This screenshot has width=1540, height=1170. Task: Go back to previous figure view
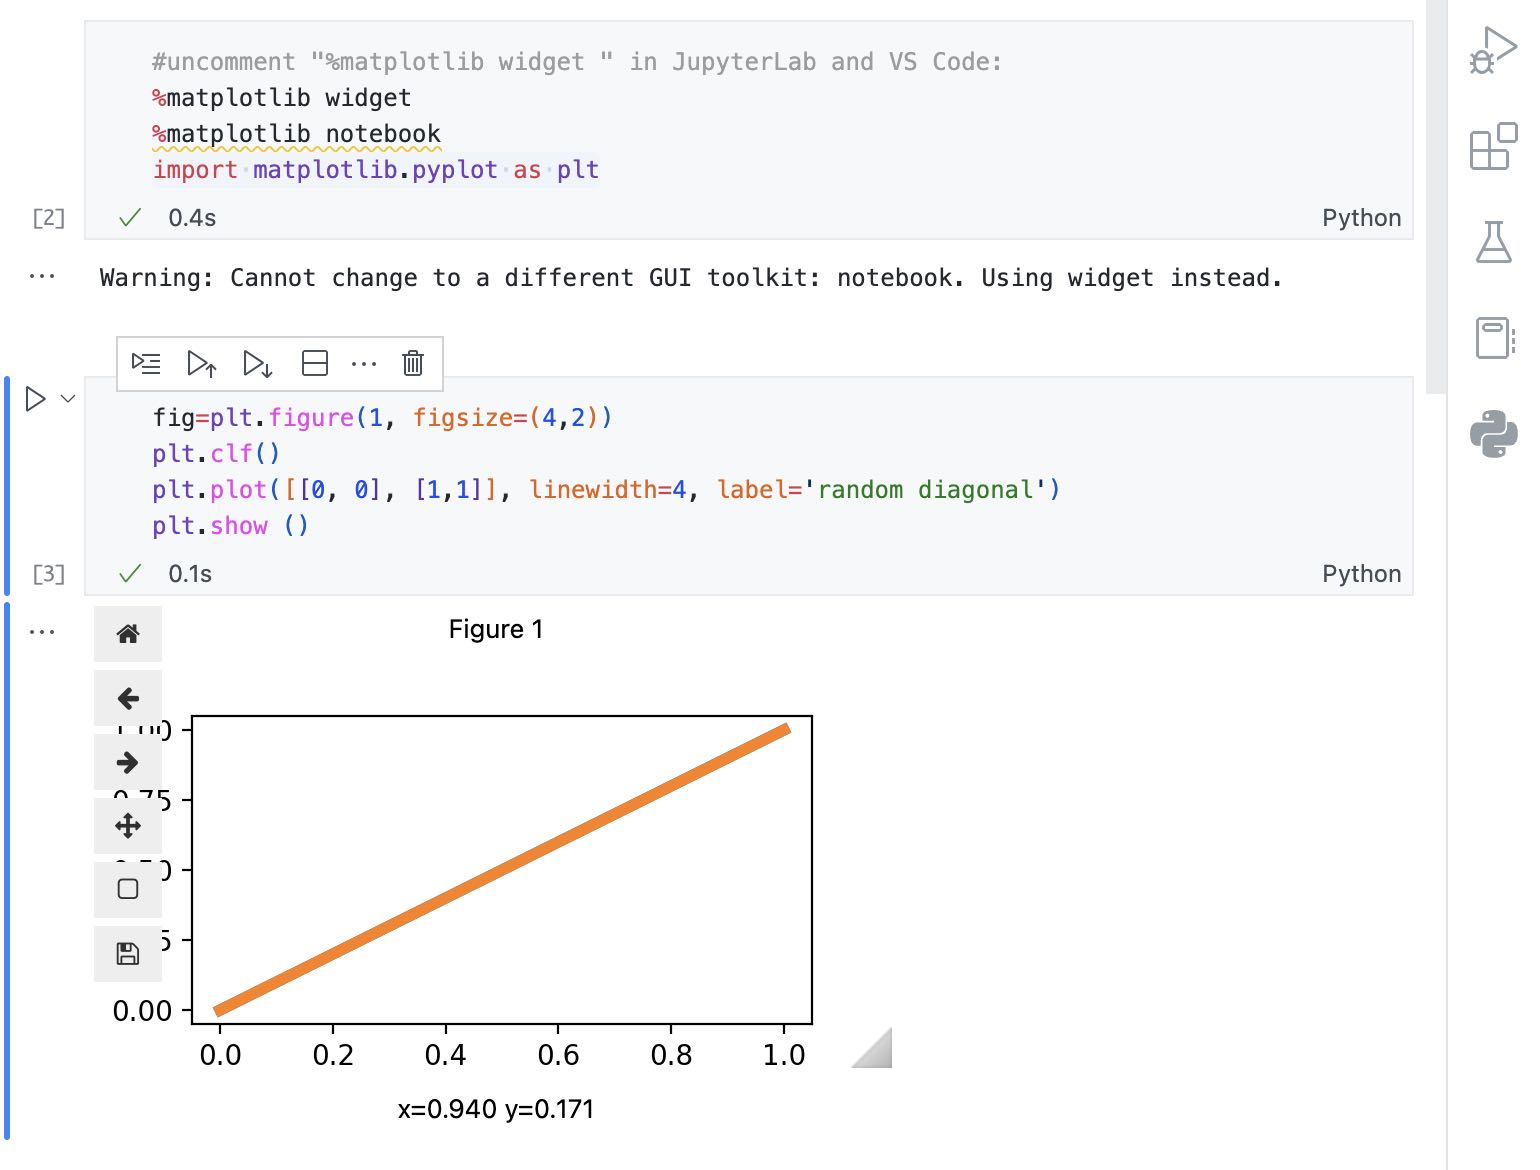click(x=128, y=698)
